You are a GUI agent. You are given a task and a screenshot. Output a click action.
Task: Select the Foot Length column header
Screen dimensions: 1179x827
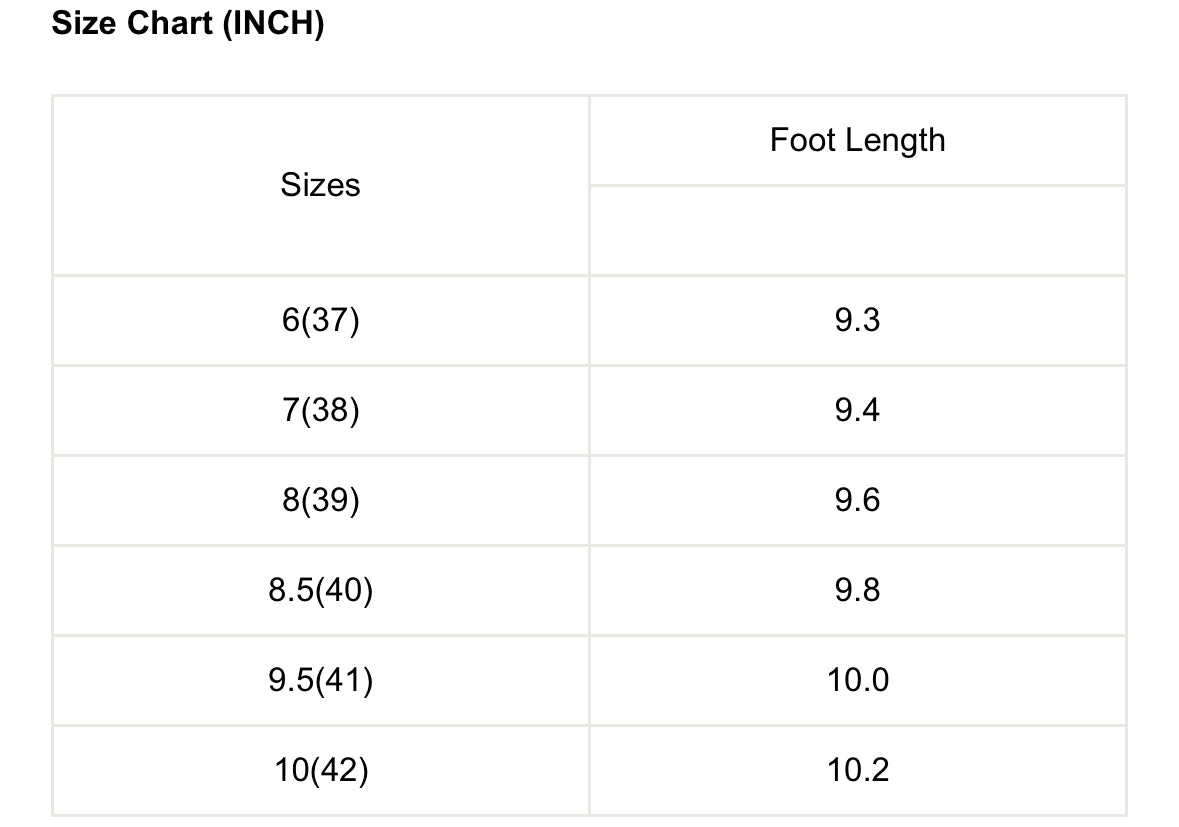(857, 141)
